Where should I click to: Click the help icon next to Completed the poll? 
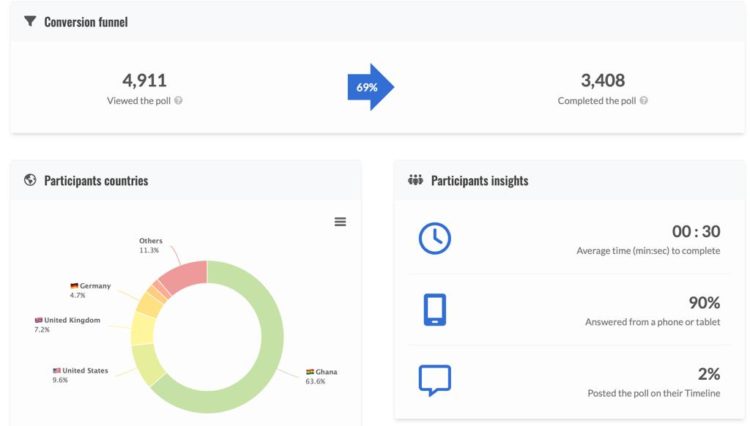pyautogui.click(x=644, y=101)
